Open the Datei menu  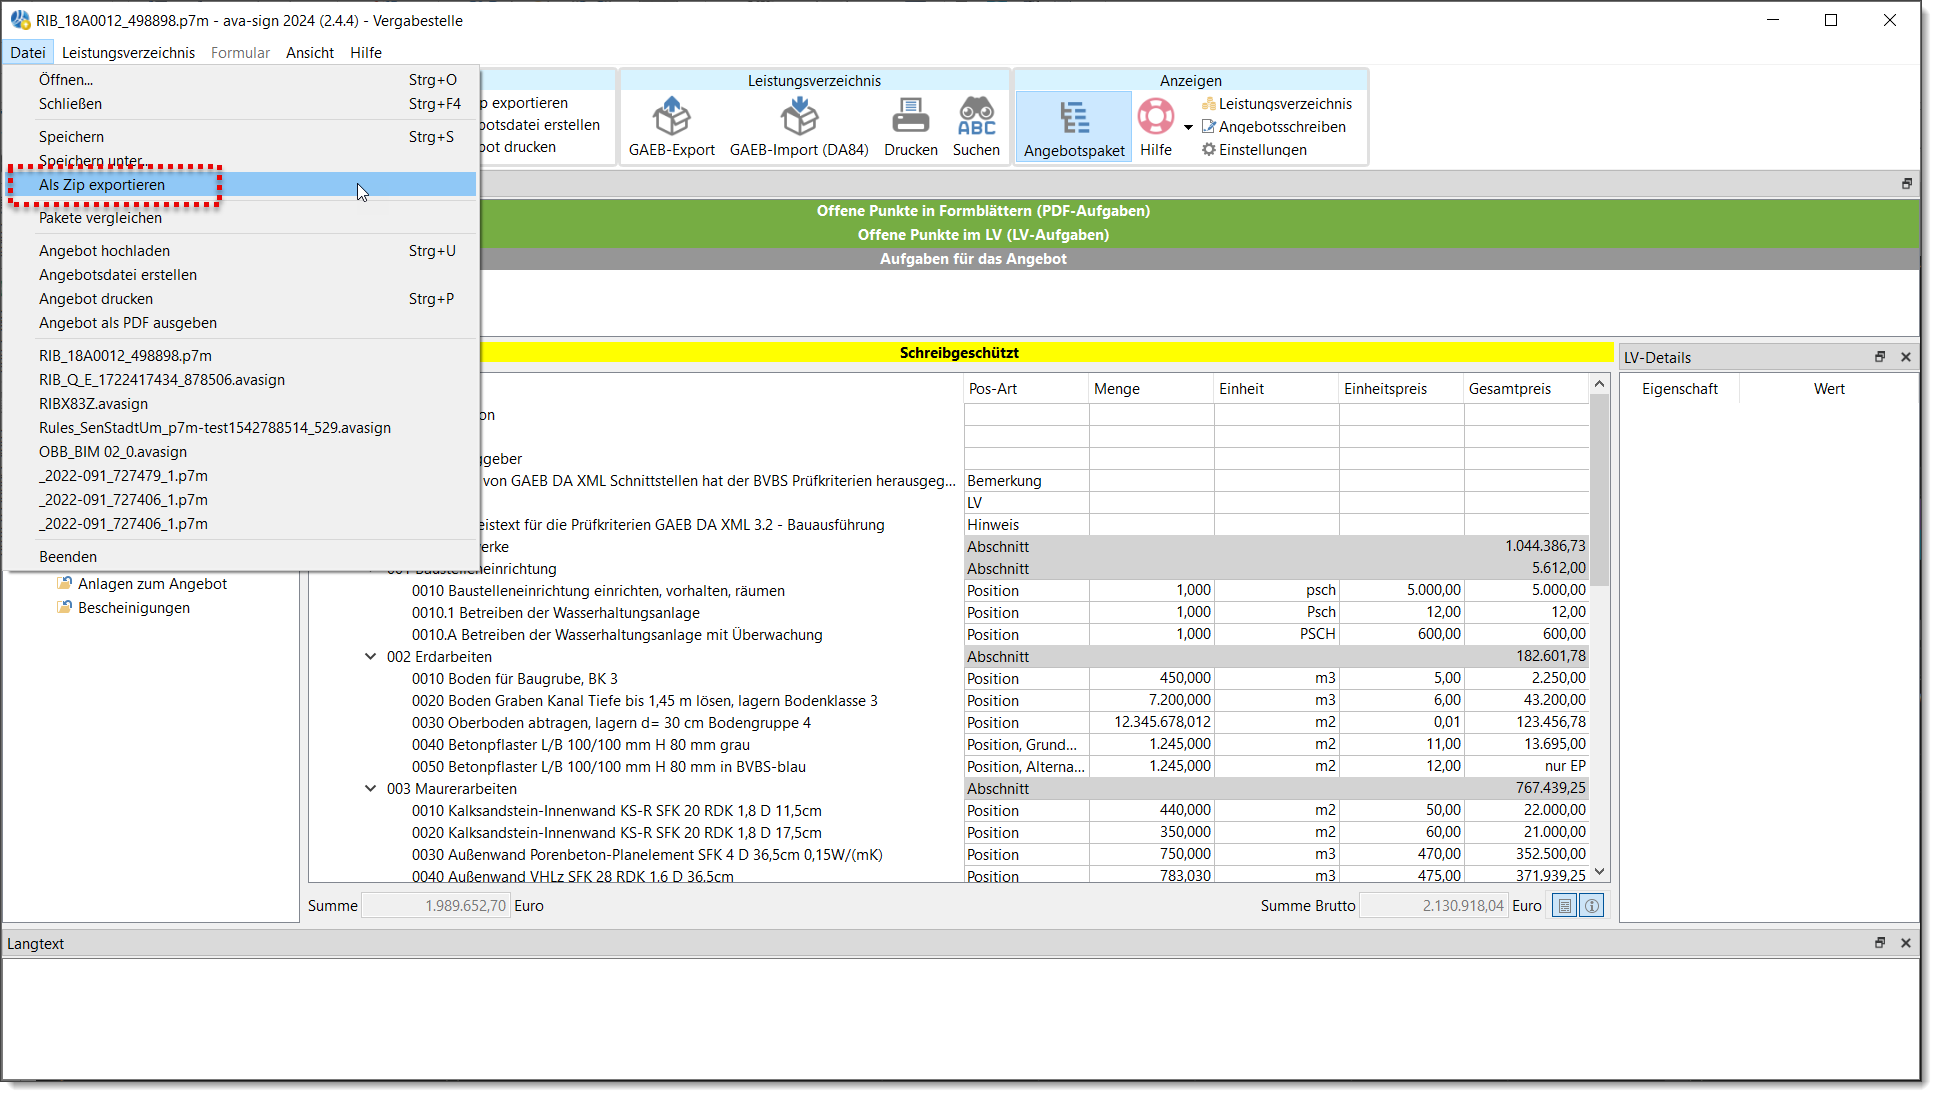(28, 53)
